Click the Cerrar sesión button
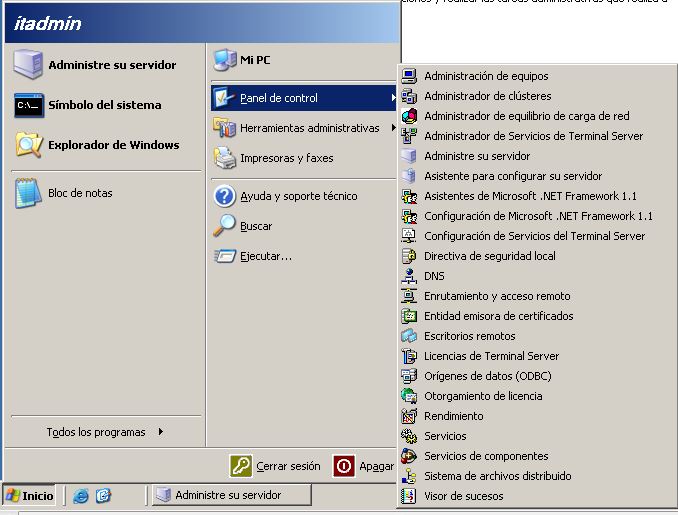The width and height of the screenshot is (678, 515). 275,466
